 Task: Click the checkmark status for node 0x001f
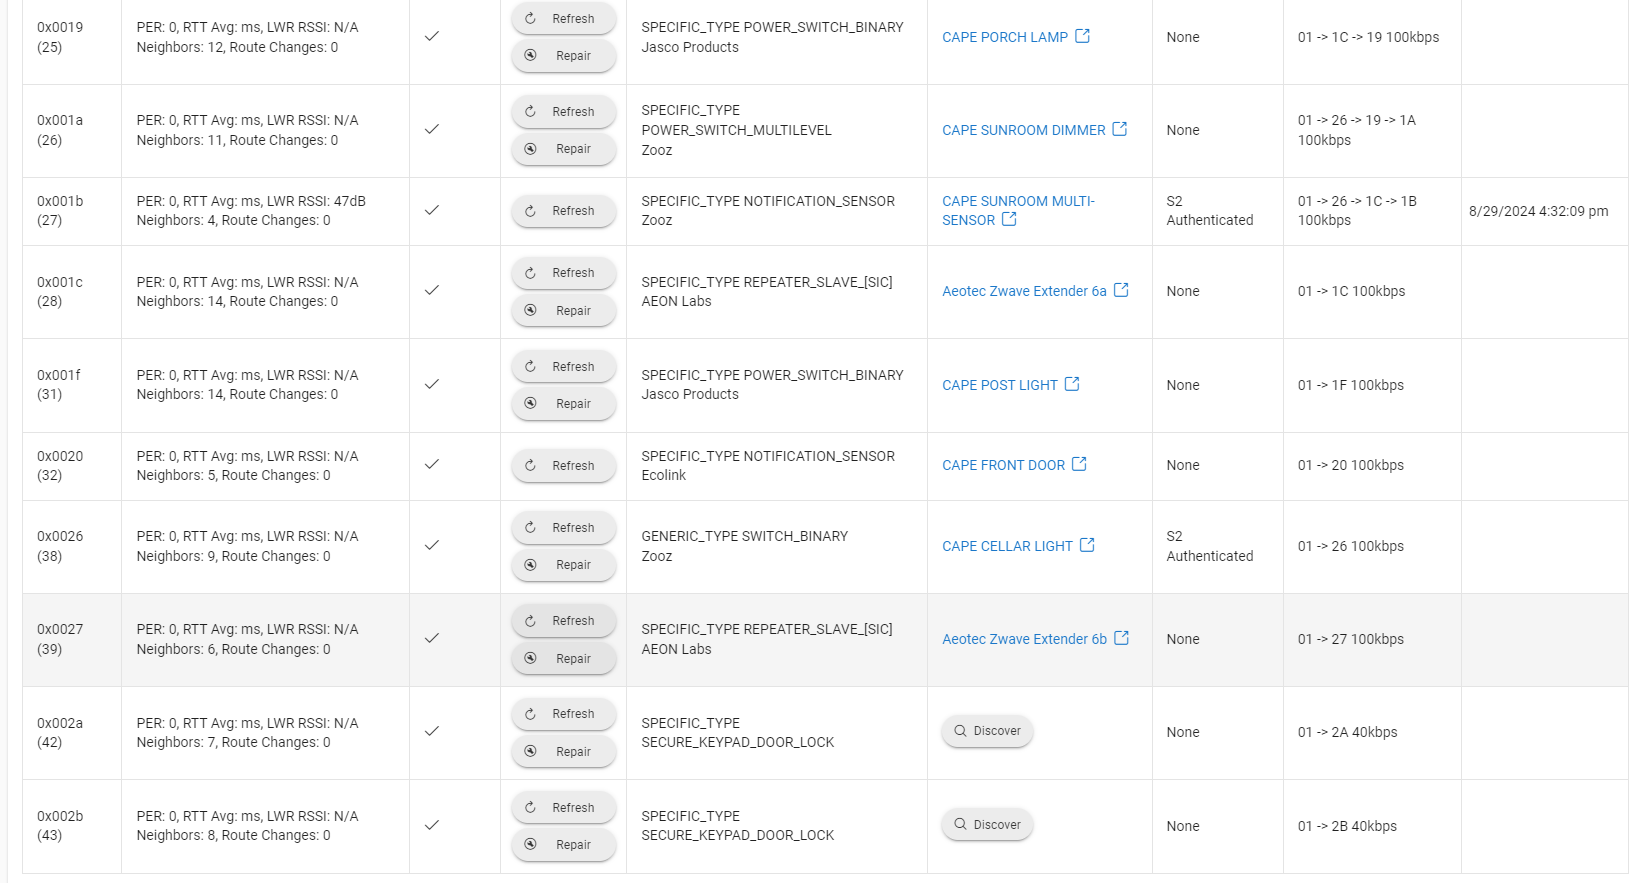coord(432,384)
